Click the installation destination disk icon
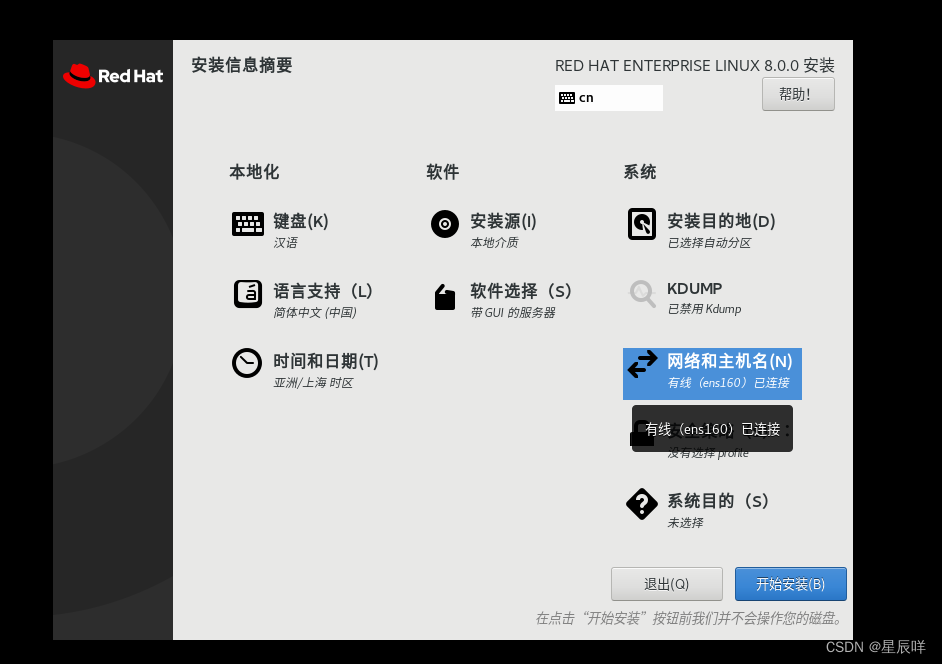This screenshot has height=664, width=942. pyautogui.click(x=642, y=224)
